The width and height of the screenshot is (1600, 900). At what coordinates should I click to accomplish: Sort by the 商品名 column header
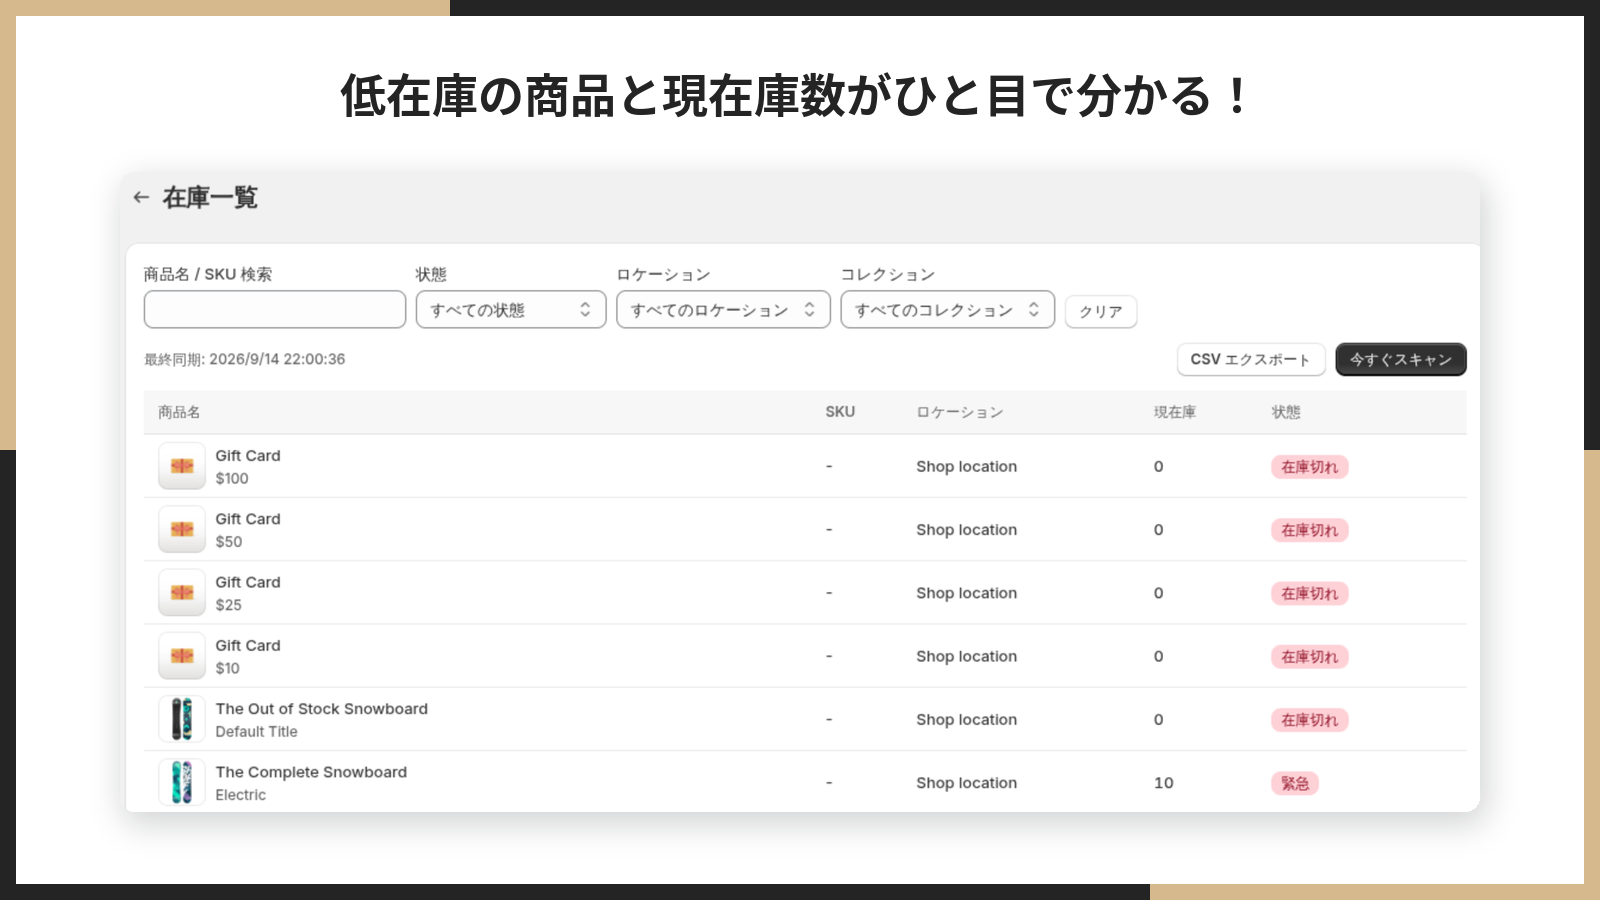pyautogui.click(x=179, y=412)
